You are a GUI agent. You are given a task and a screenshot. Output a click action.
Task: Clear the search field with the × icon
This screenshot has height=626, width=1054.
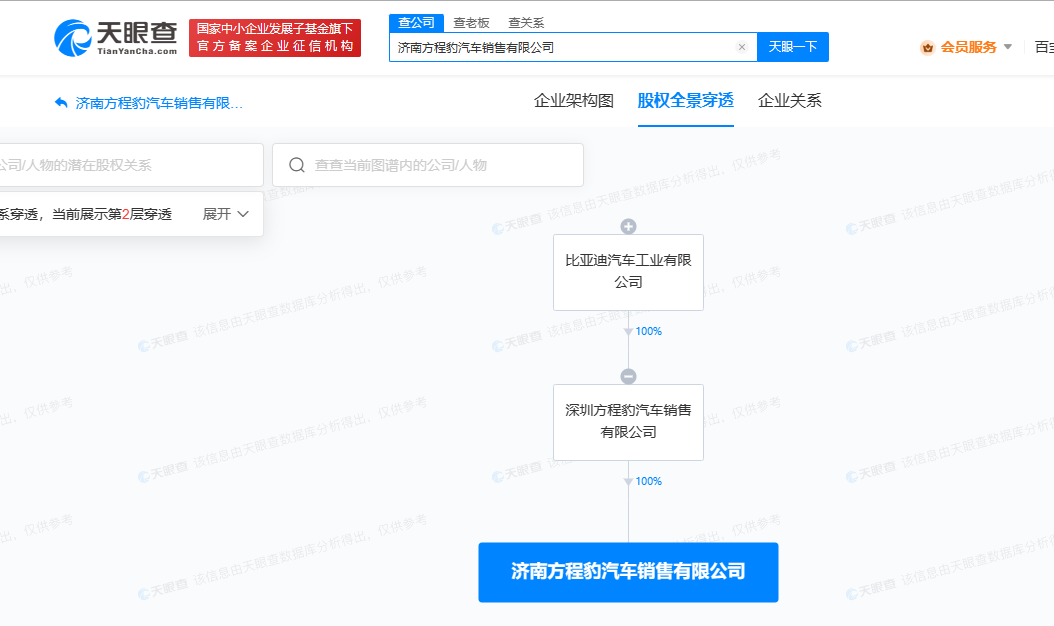pyautogui.click(x=741, y=46)
